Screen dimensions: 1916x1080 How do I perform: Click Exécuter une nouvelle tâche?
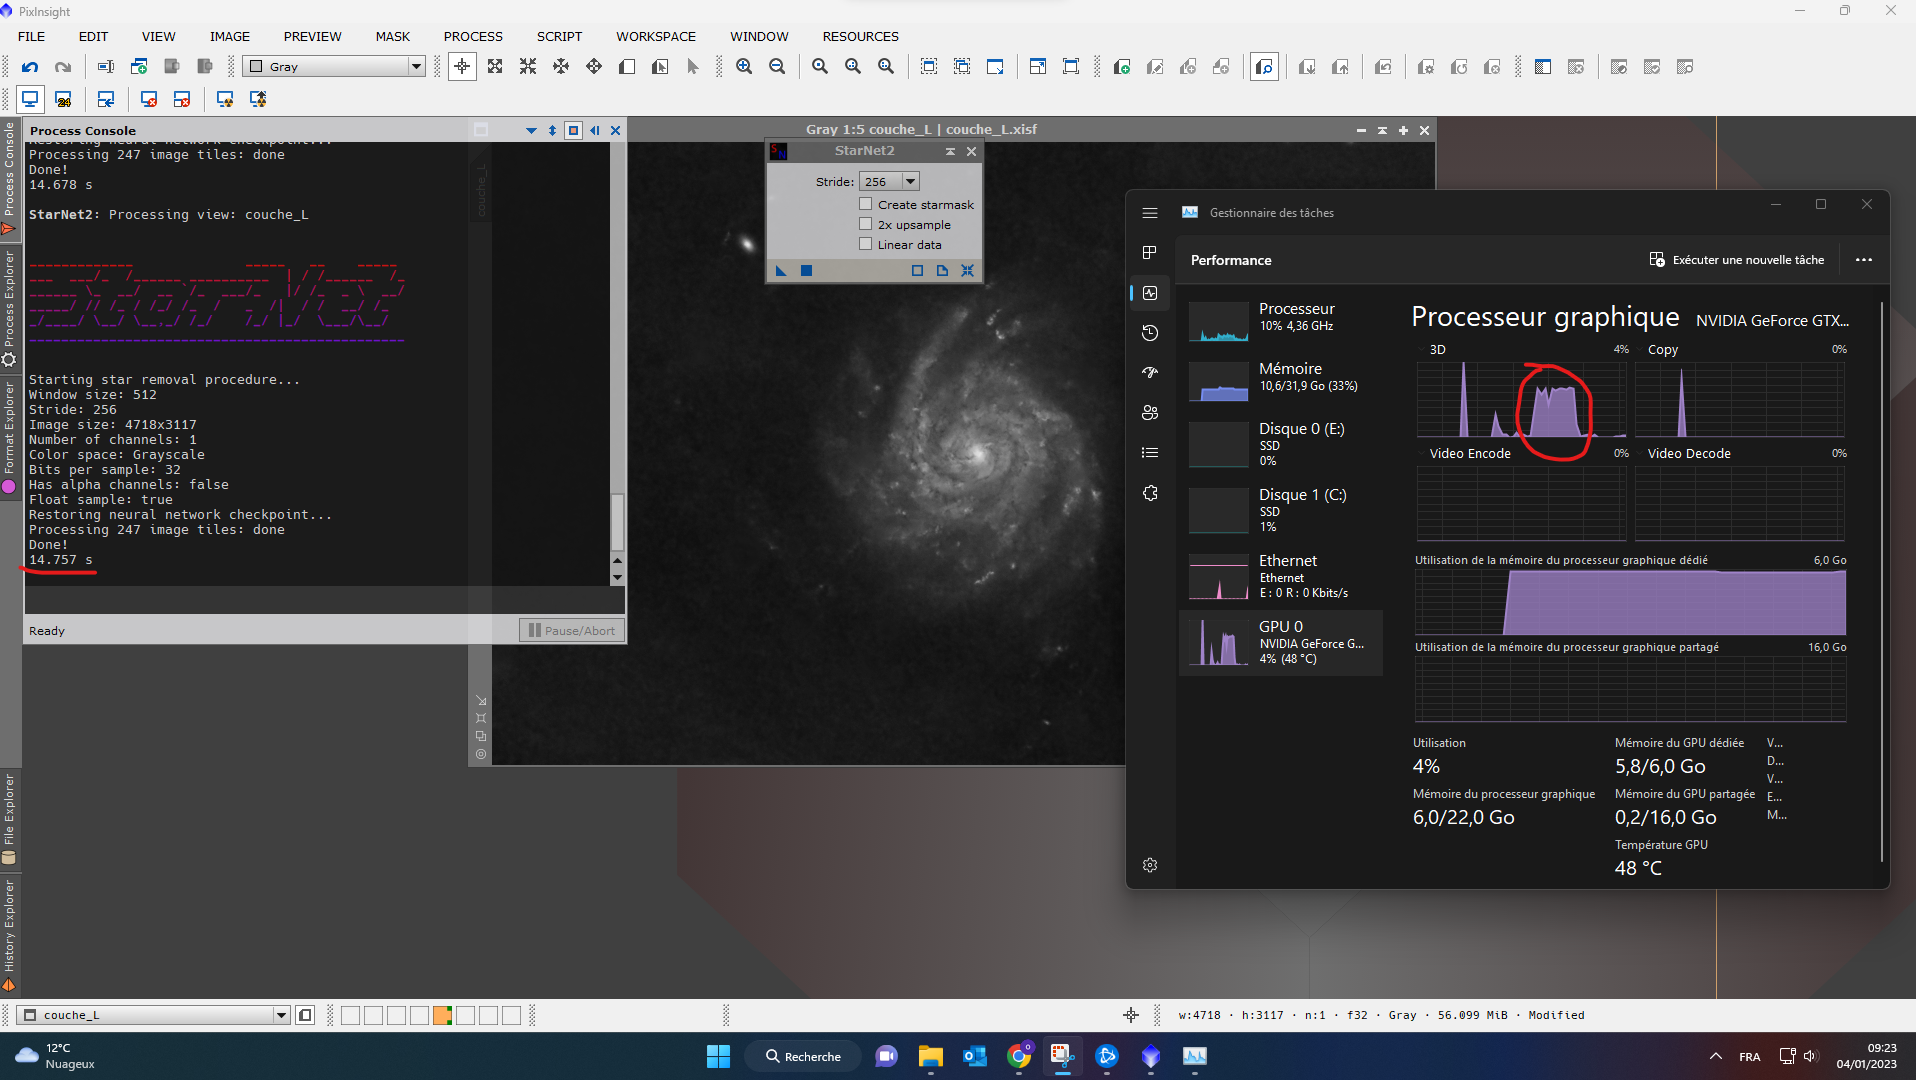pyautogui.click(x=1737, y=260)
